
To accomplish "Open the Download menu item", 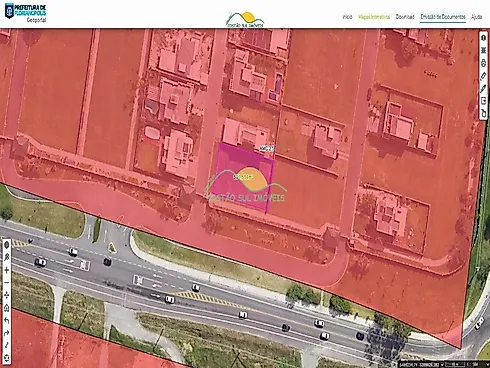I will [x=405, y=17].
